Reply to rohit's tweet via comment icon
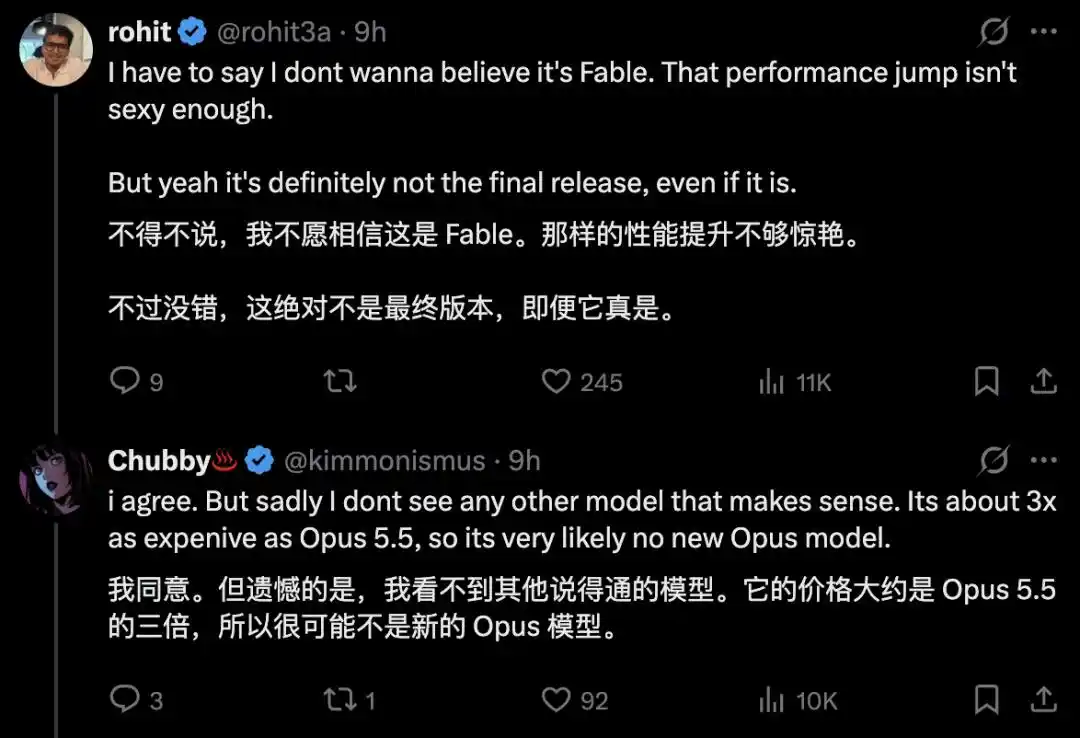Image resolution: width=1080 pixels, height=738 pixels. coord(125,380)
